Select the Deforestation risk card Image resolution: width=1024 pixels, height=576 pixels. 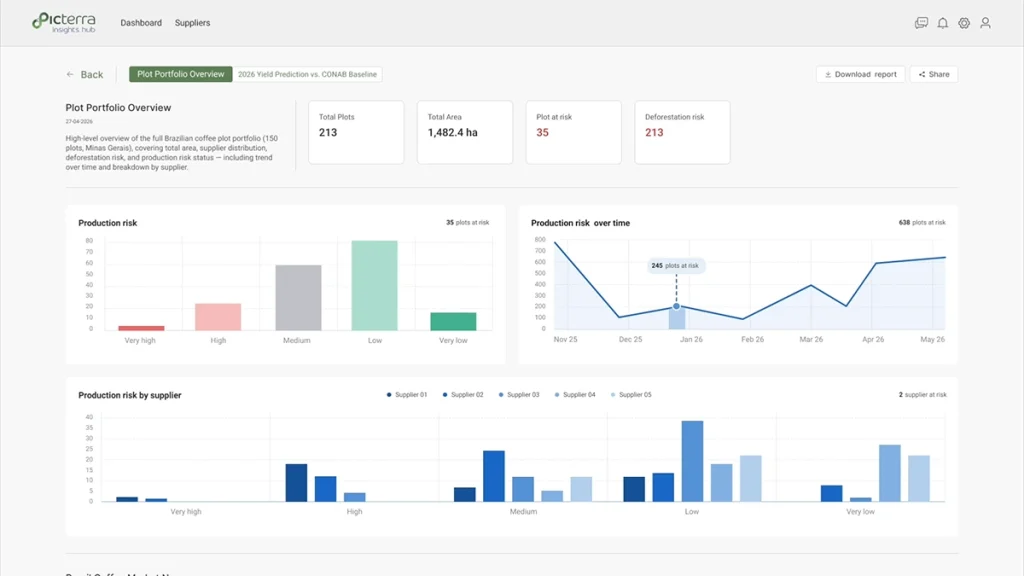point(682,132)
